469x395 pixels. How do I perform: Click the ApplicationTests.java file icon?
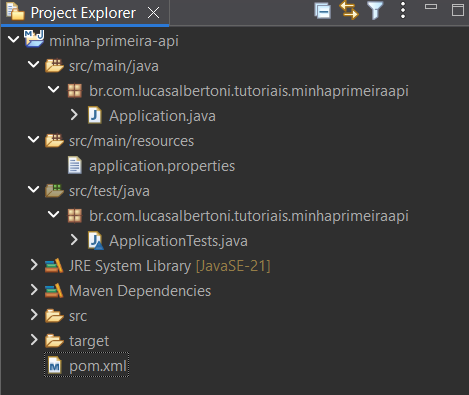tap(96, 241)
